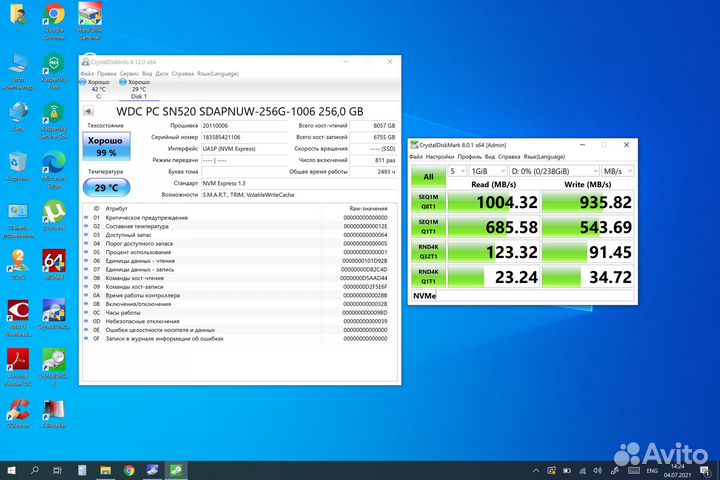Open drive dropdown D: 0% (0/238GiB)

[x=554, y=171]
